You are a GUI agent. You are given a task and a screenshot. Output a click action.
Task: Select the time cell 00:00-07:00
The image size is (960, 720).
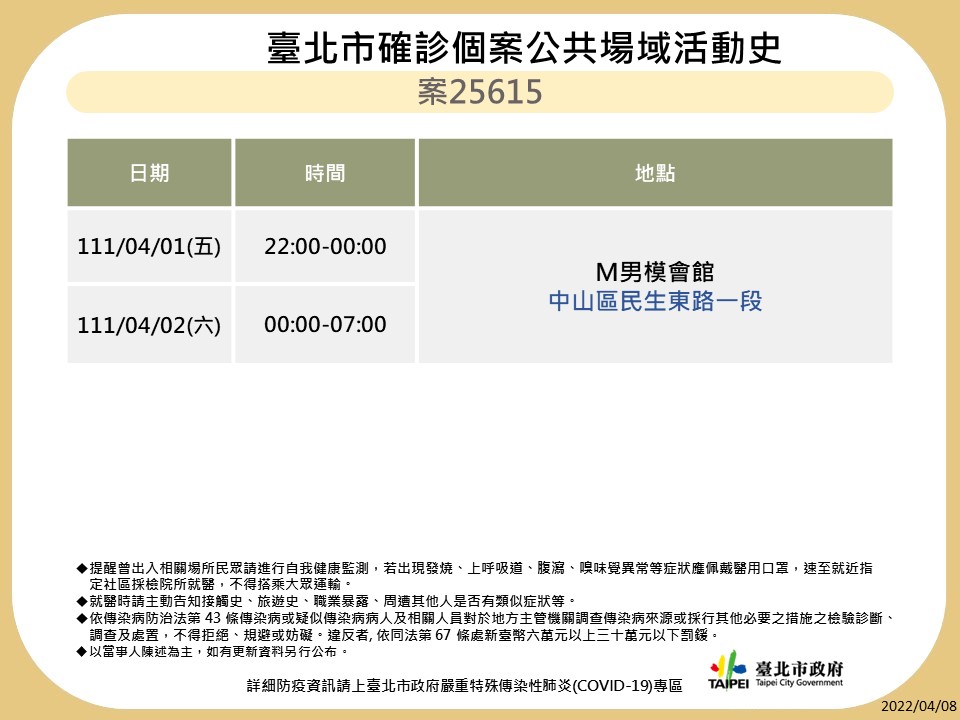pyautogui.click(x=325, y=324)
